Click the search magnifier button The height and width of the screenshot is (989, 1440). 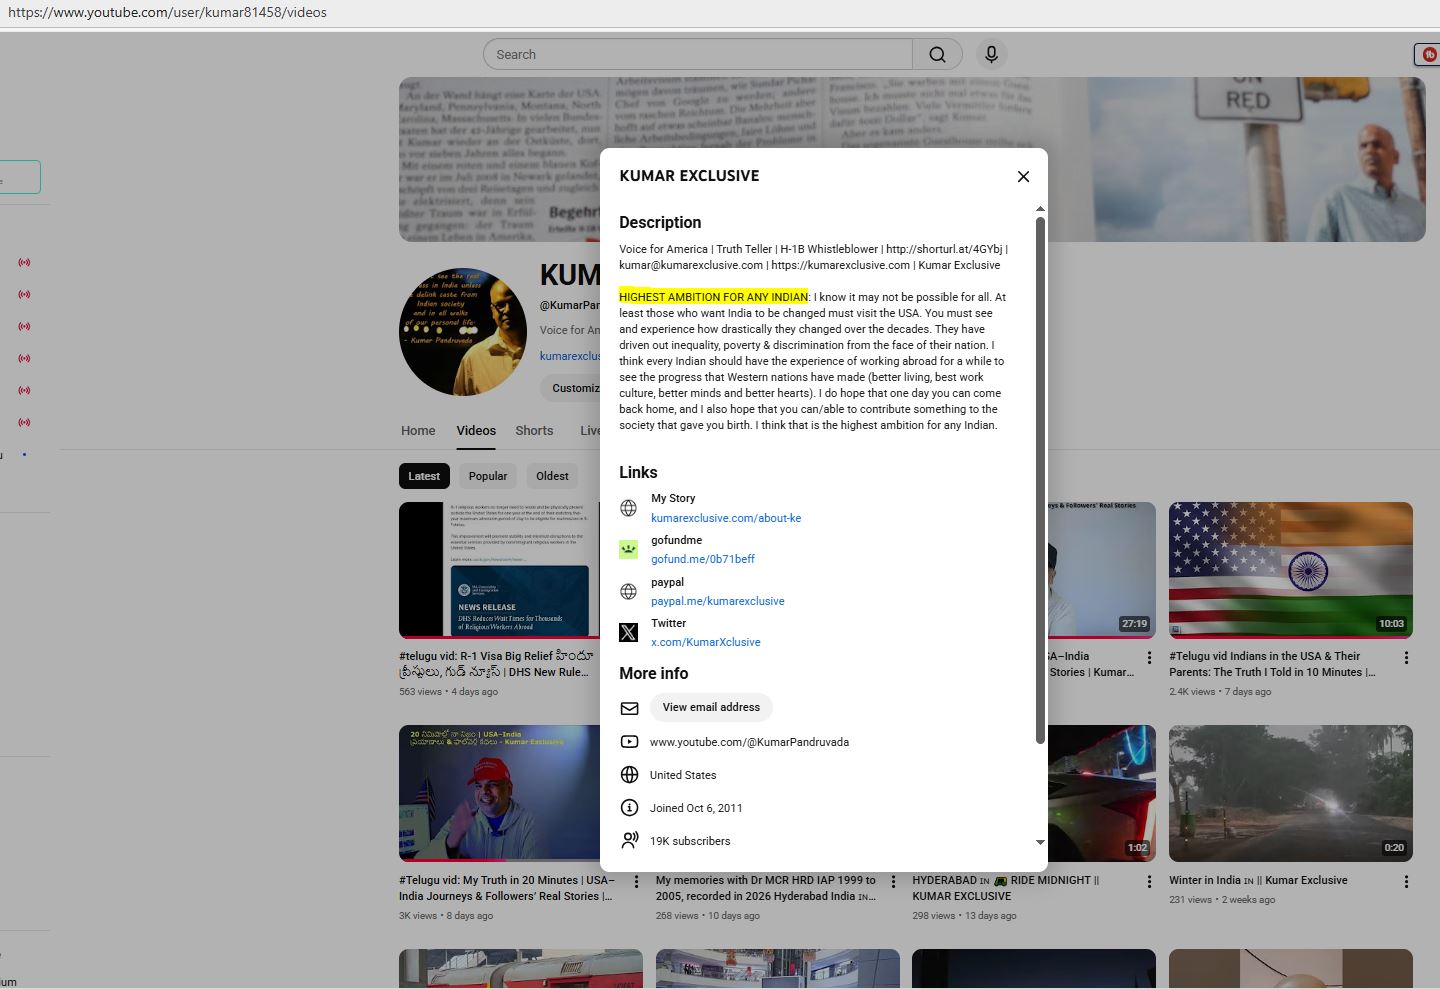pos(937,55)
